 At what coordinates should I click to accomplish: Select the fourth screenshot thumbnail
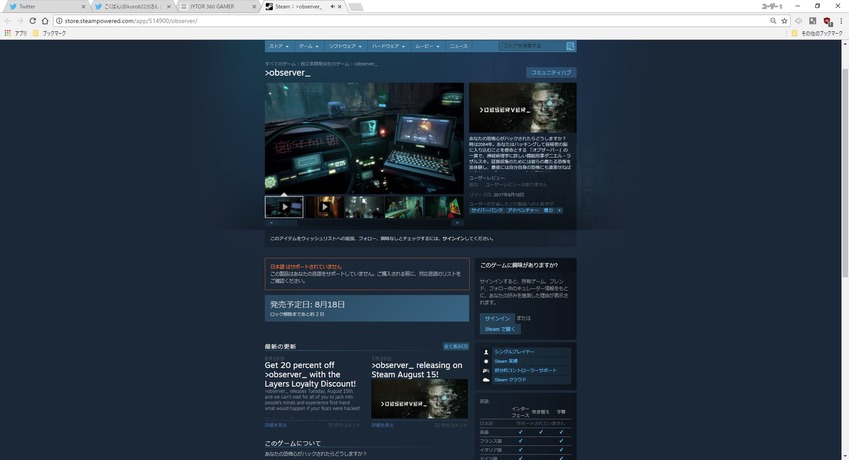(404, 207)
